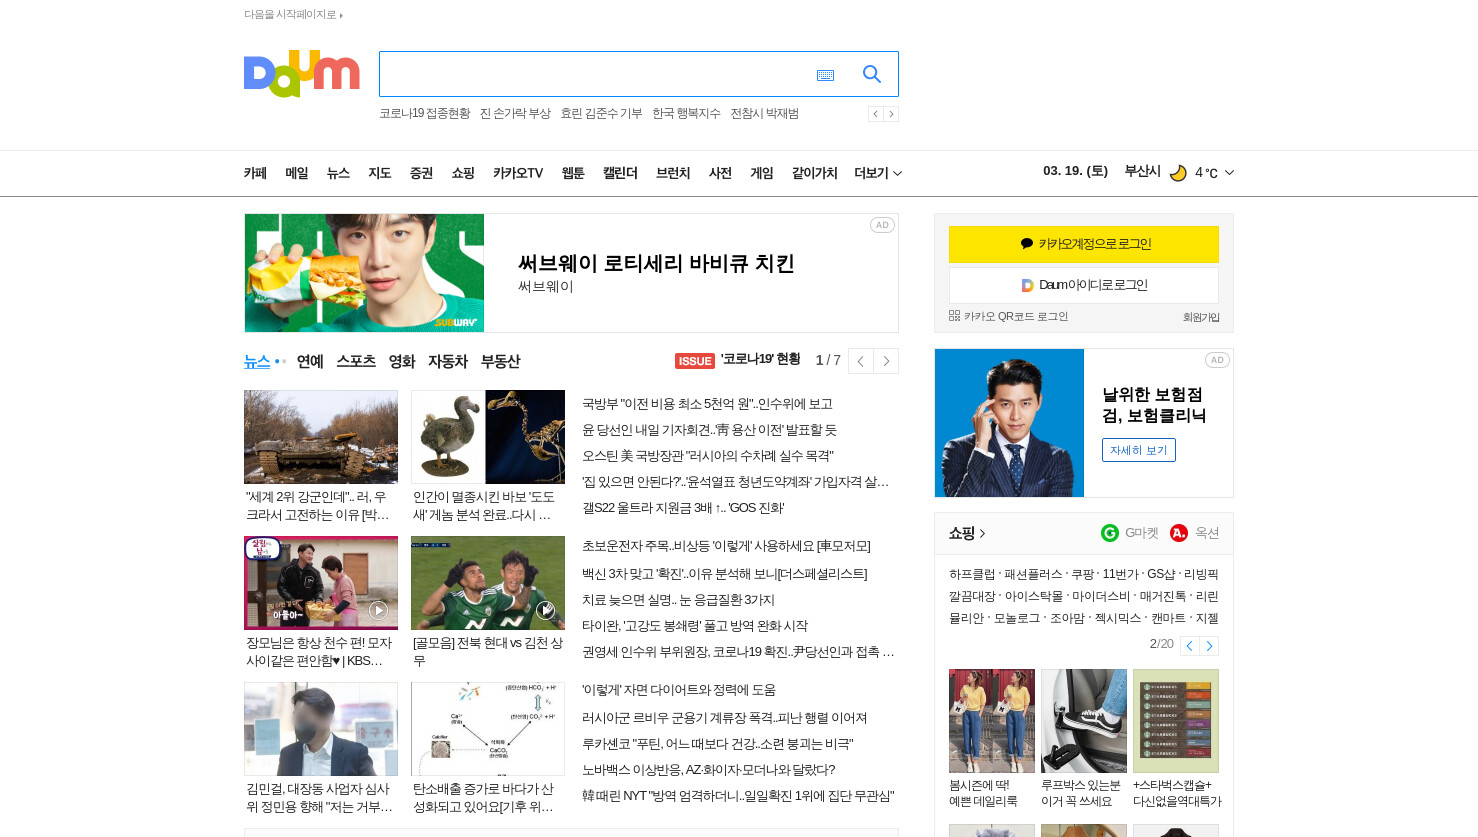
Task: Open 타이완 고강도 봉쇄령 headline
Action: point(695,626)
